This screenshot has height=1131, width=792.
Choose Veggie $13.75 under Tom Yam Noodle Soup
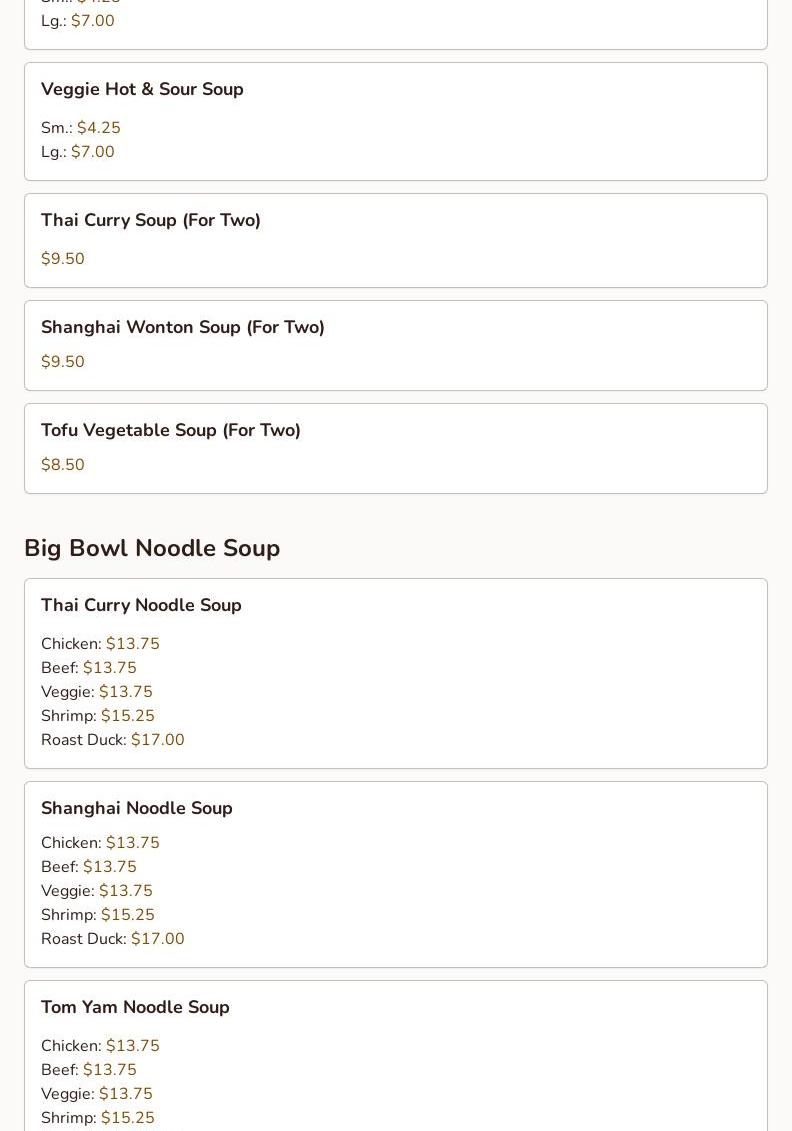coord(97,1093)
